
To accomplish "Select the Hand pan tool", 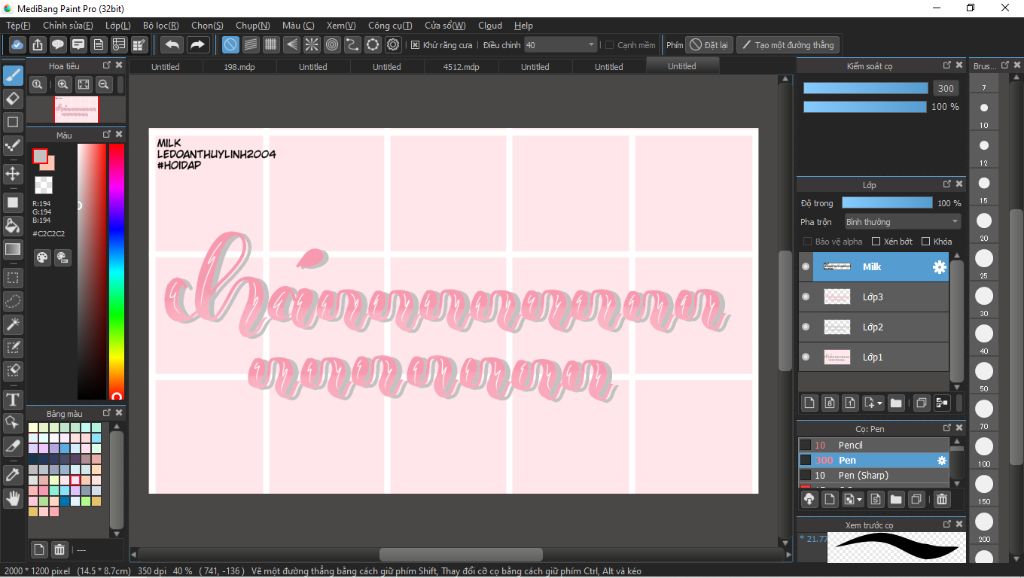I will [x=12, y=499].
